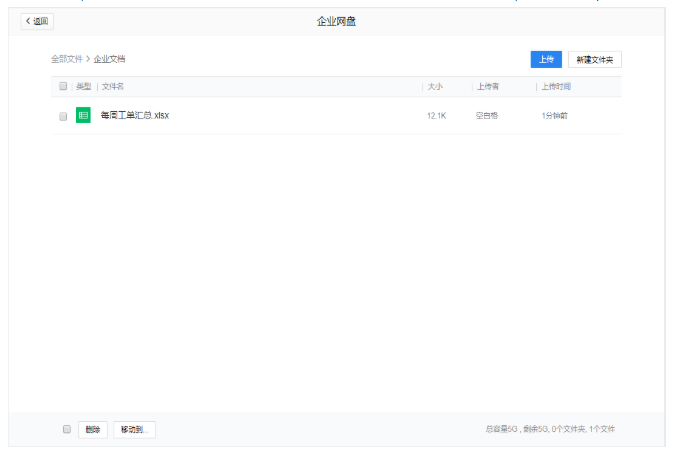Click the 1分钟前 upload time cell
The image size is (675, 467).
click(555, 116)
